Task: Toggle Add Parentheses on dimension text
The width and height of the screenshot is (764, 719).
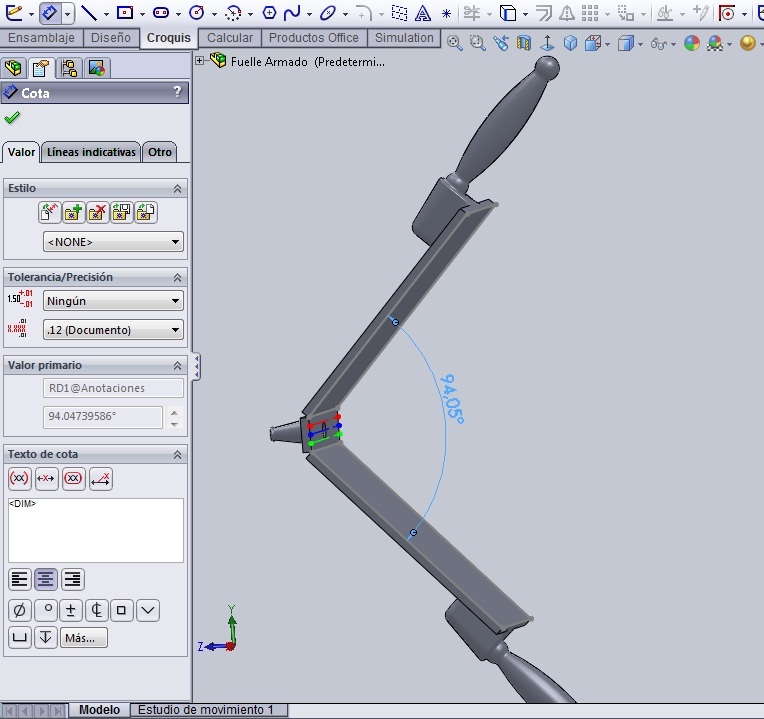Action: click(19, 478)
